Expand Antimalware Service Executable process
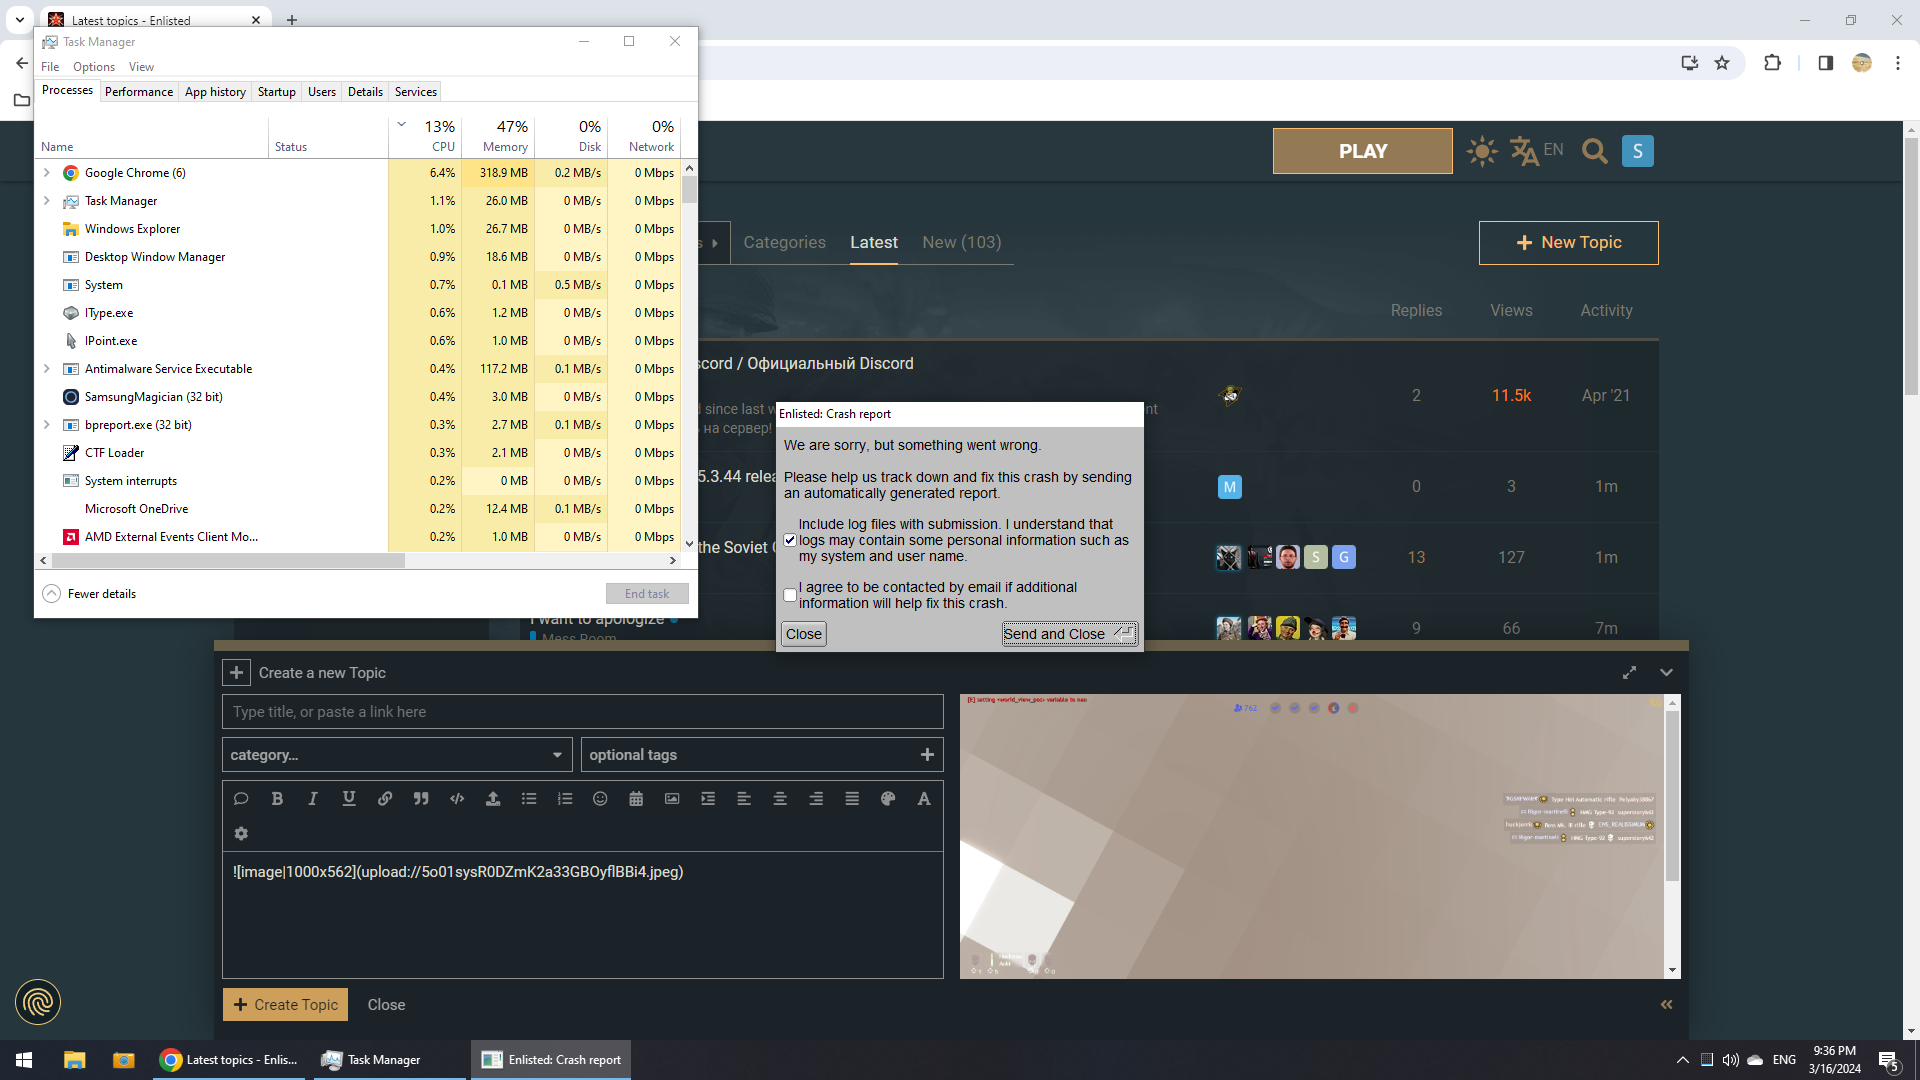This screenshot has height=1080, width=1920. (46, 369)
